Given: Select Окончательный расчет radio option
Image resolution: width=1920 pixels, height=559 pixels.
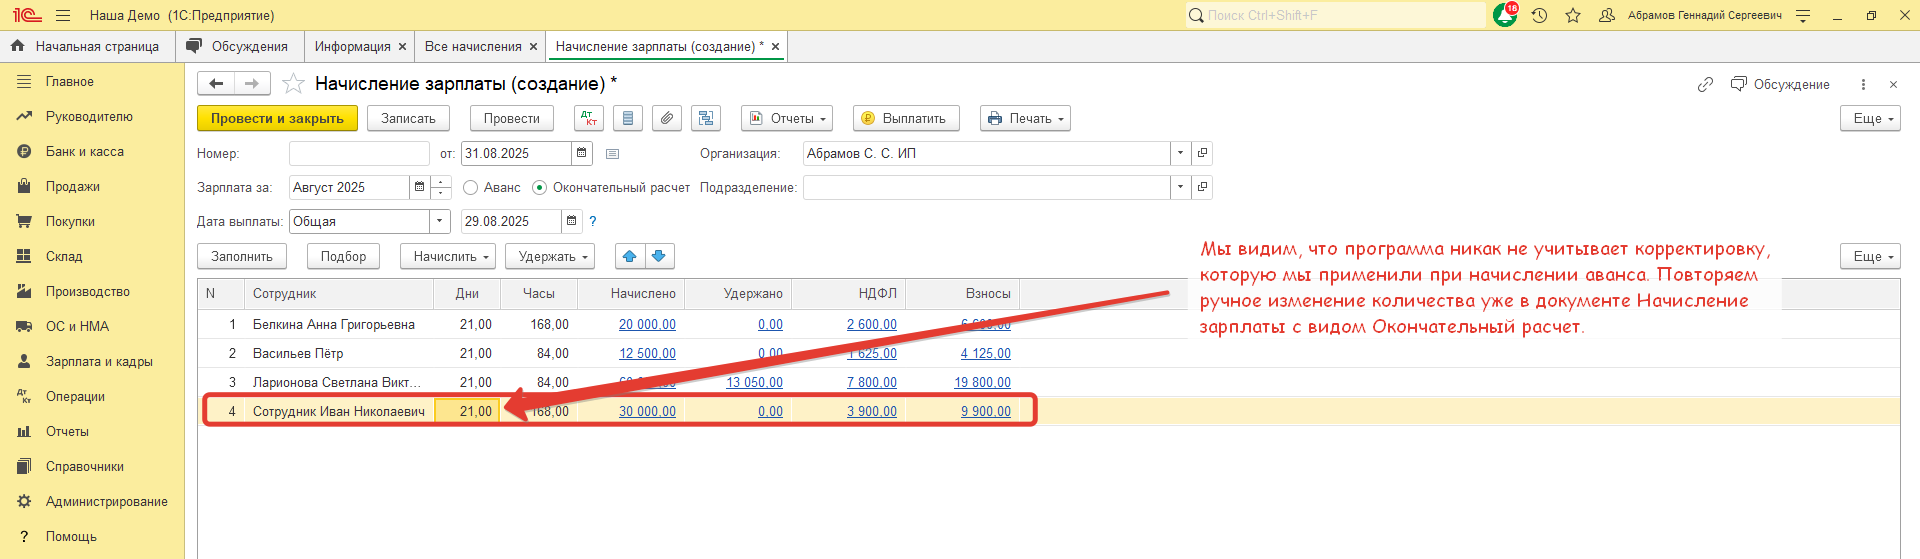Looking at the screenshot, I should pos(540,188).
